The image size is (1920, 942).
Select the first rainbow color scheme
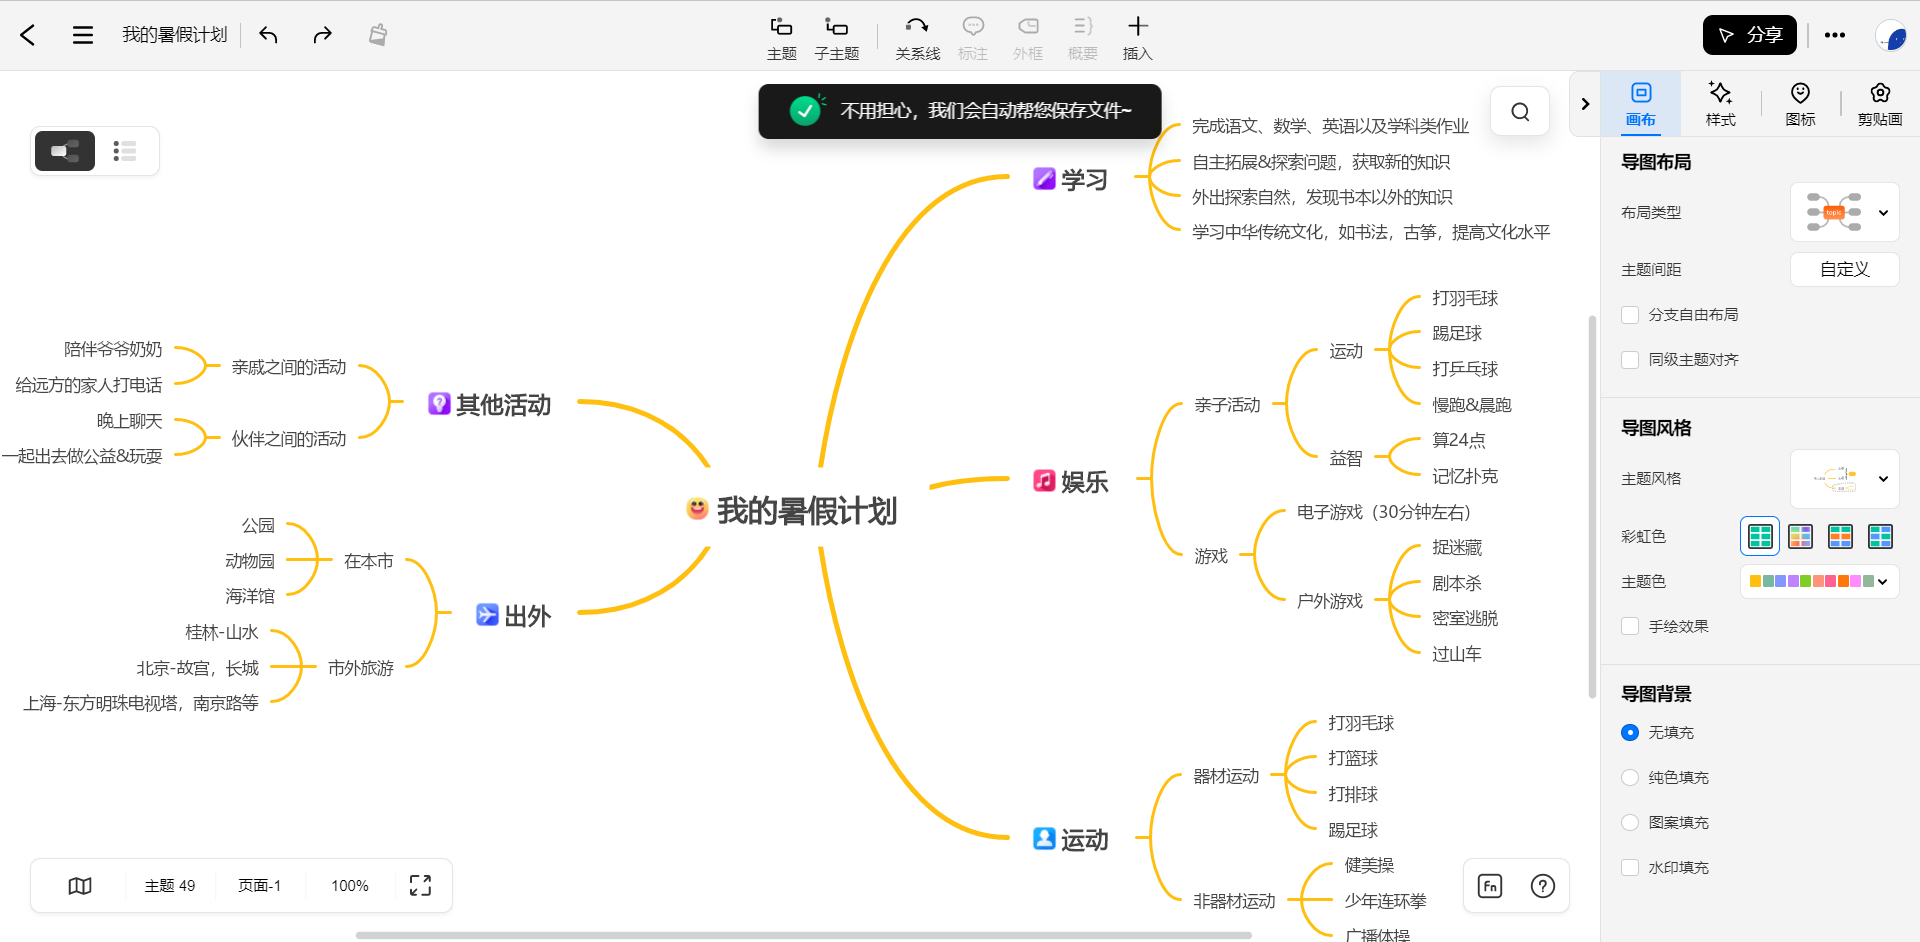[1760, 537]
